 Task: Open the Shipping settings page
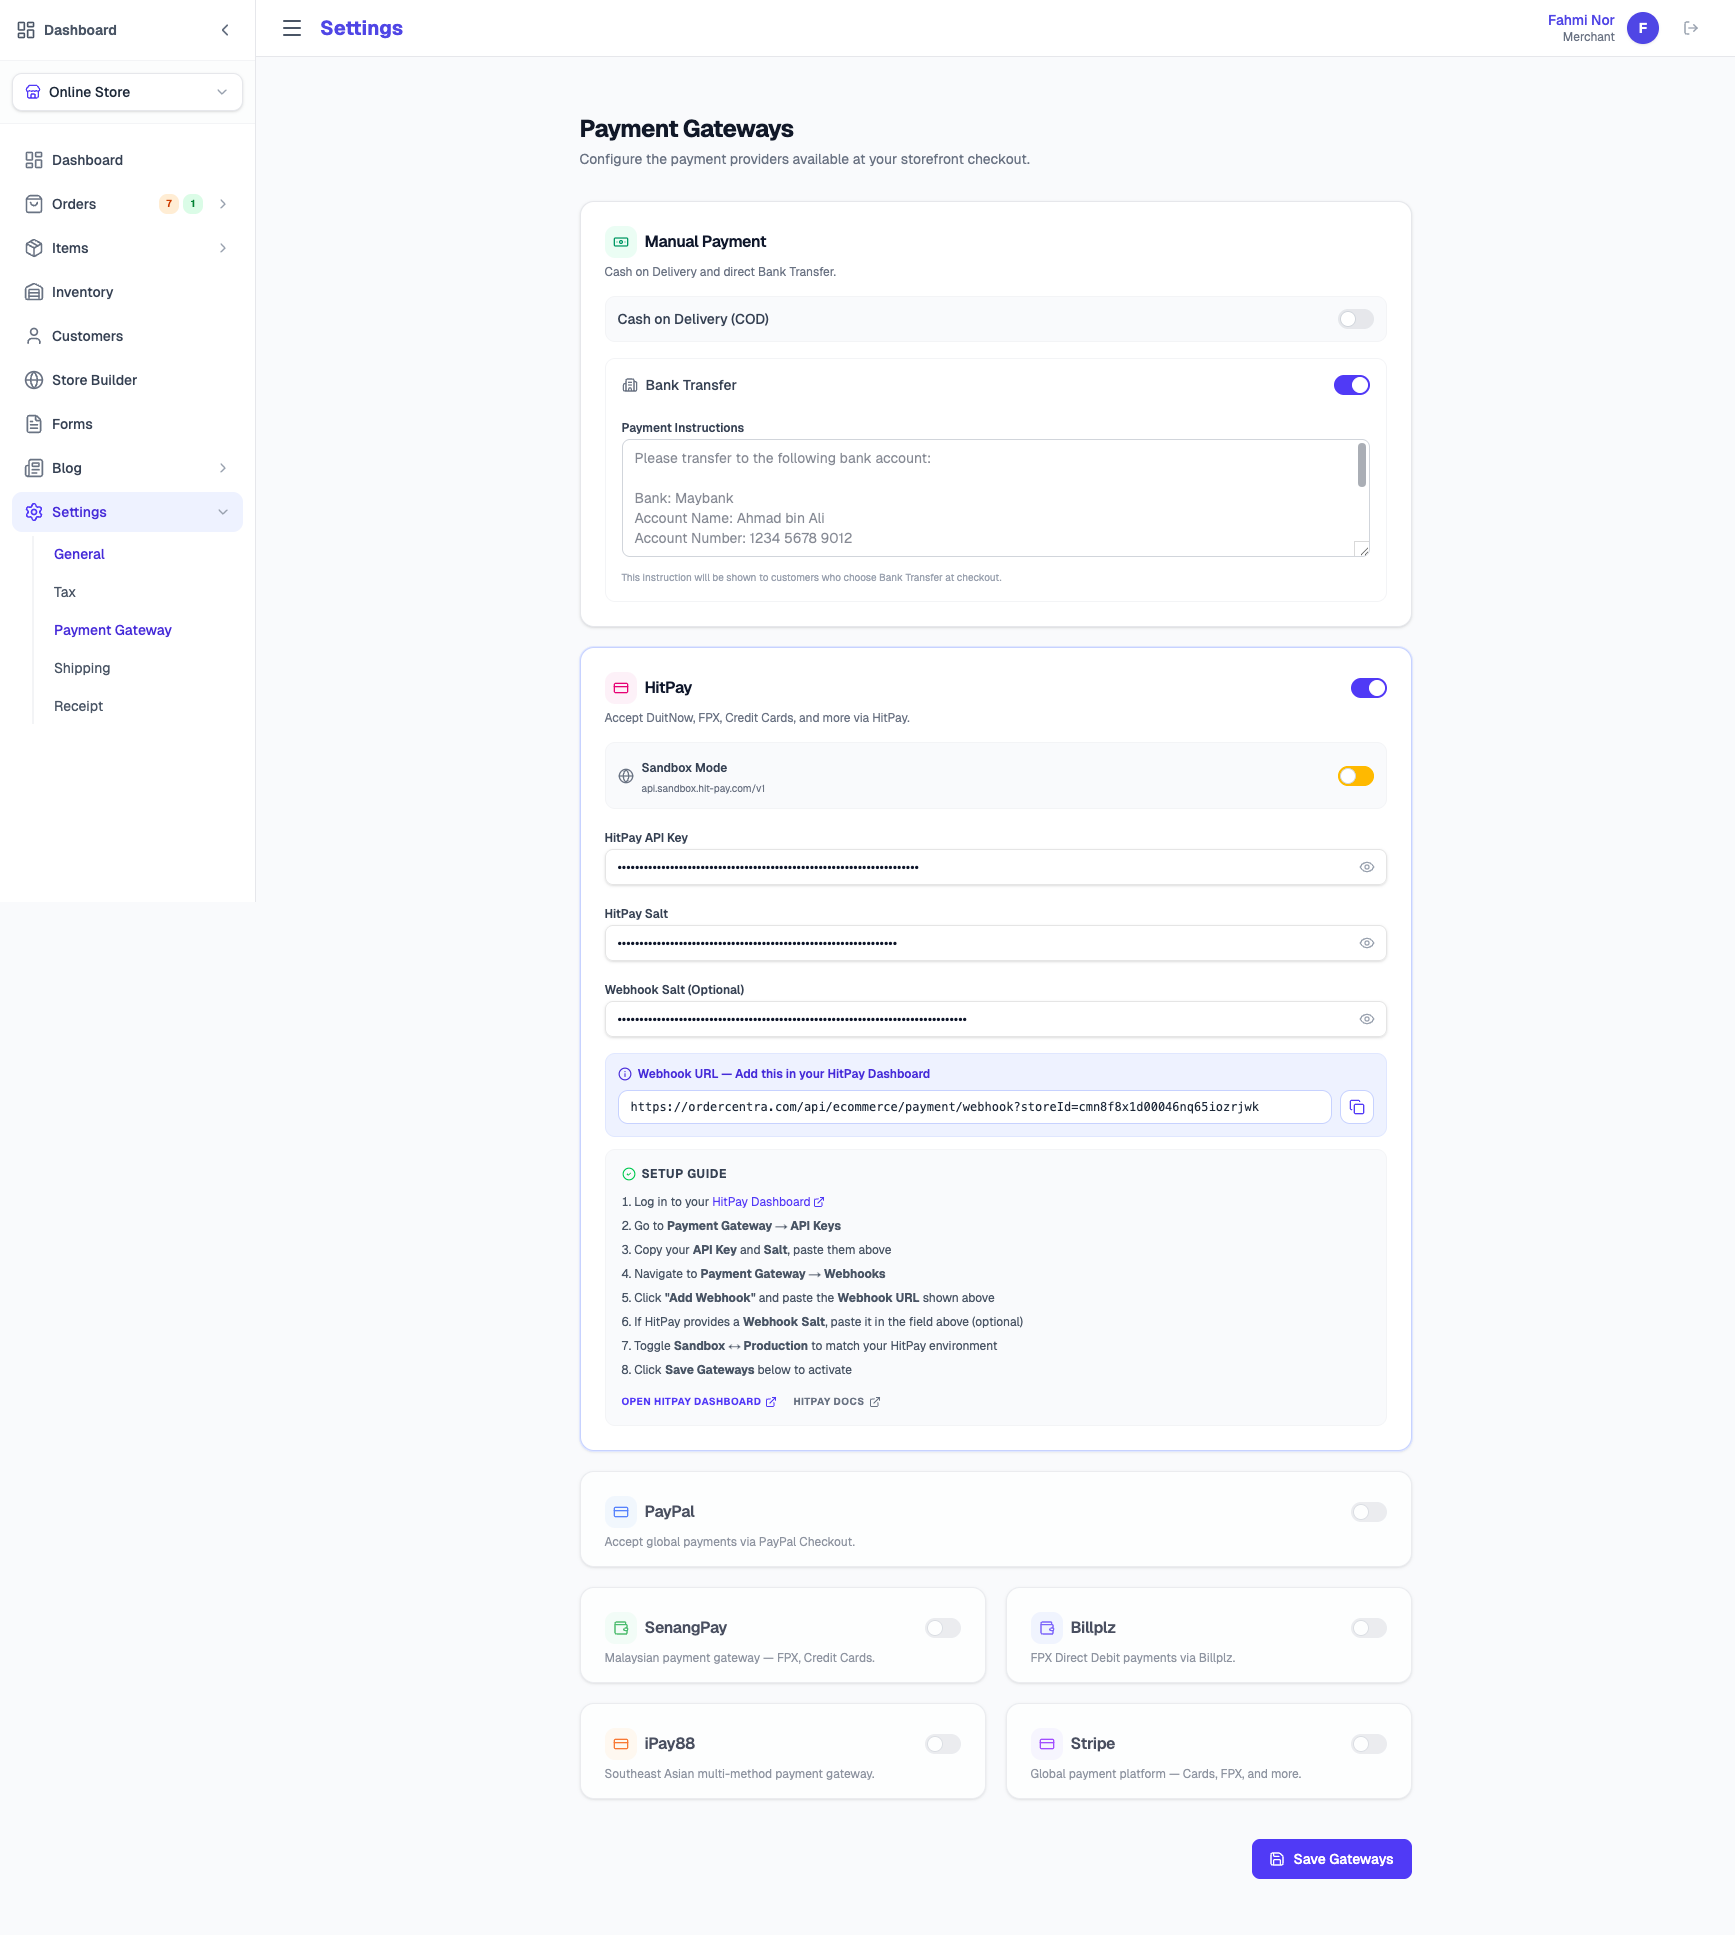(82, 668)
